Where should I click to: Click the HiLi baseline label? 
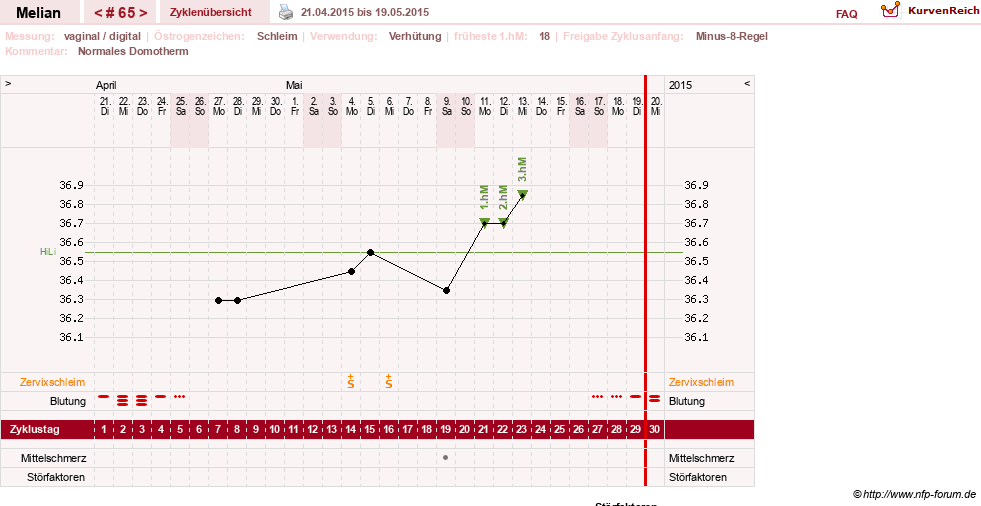point(48,252)
